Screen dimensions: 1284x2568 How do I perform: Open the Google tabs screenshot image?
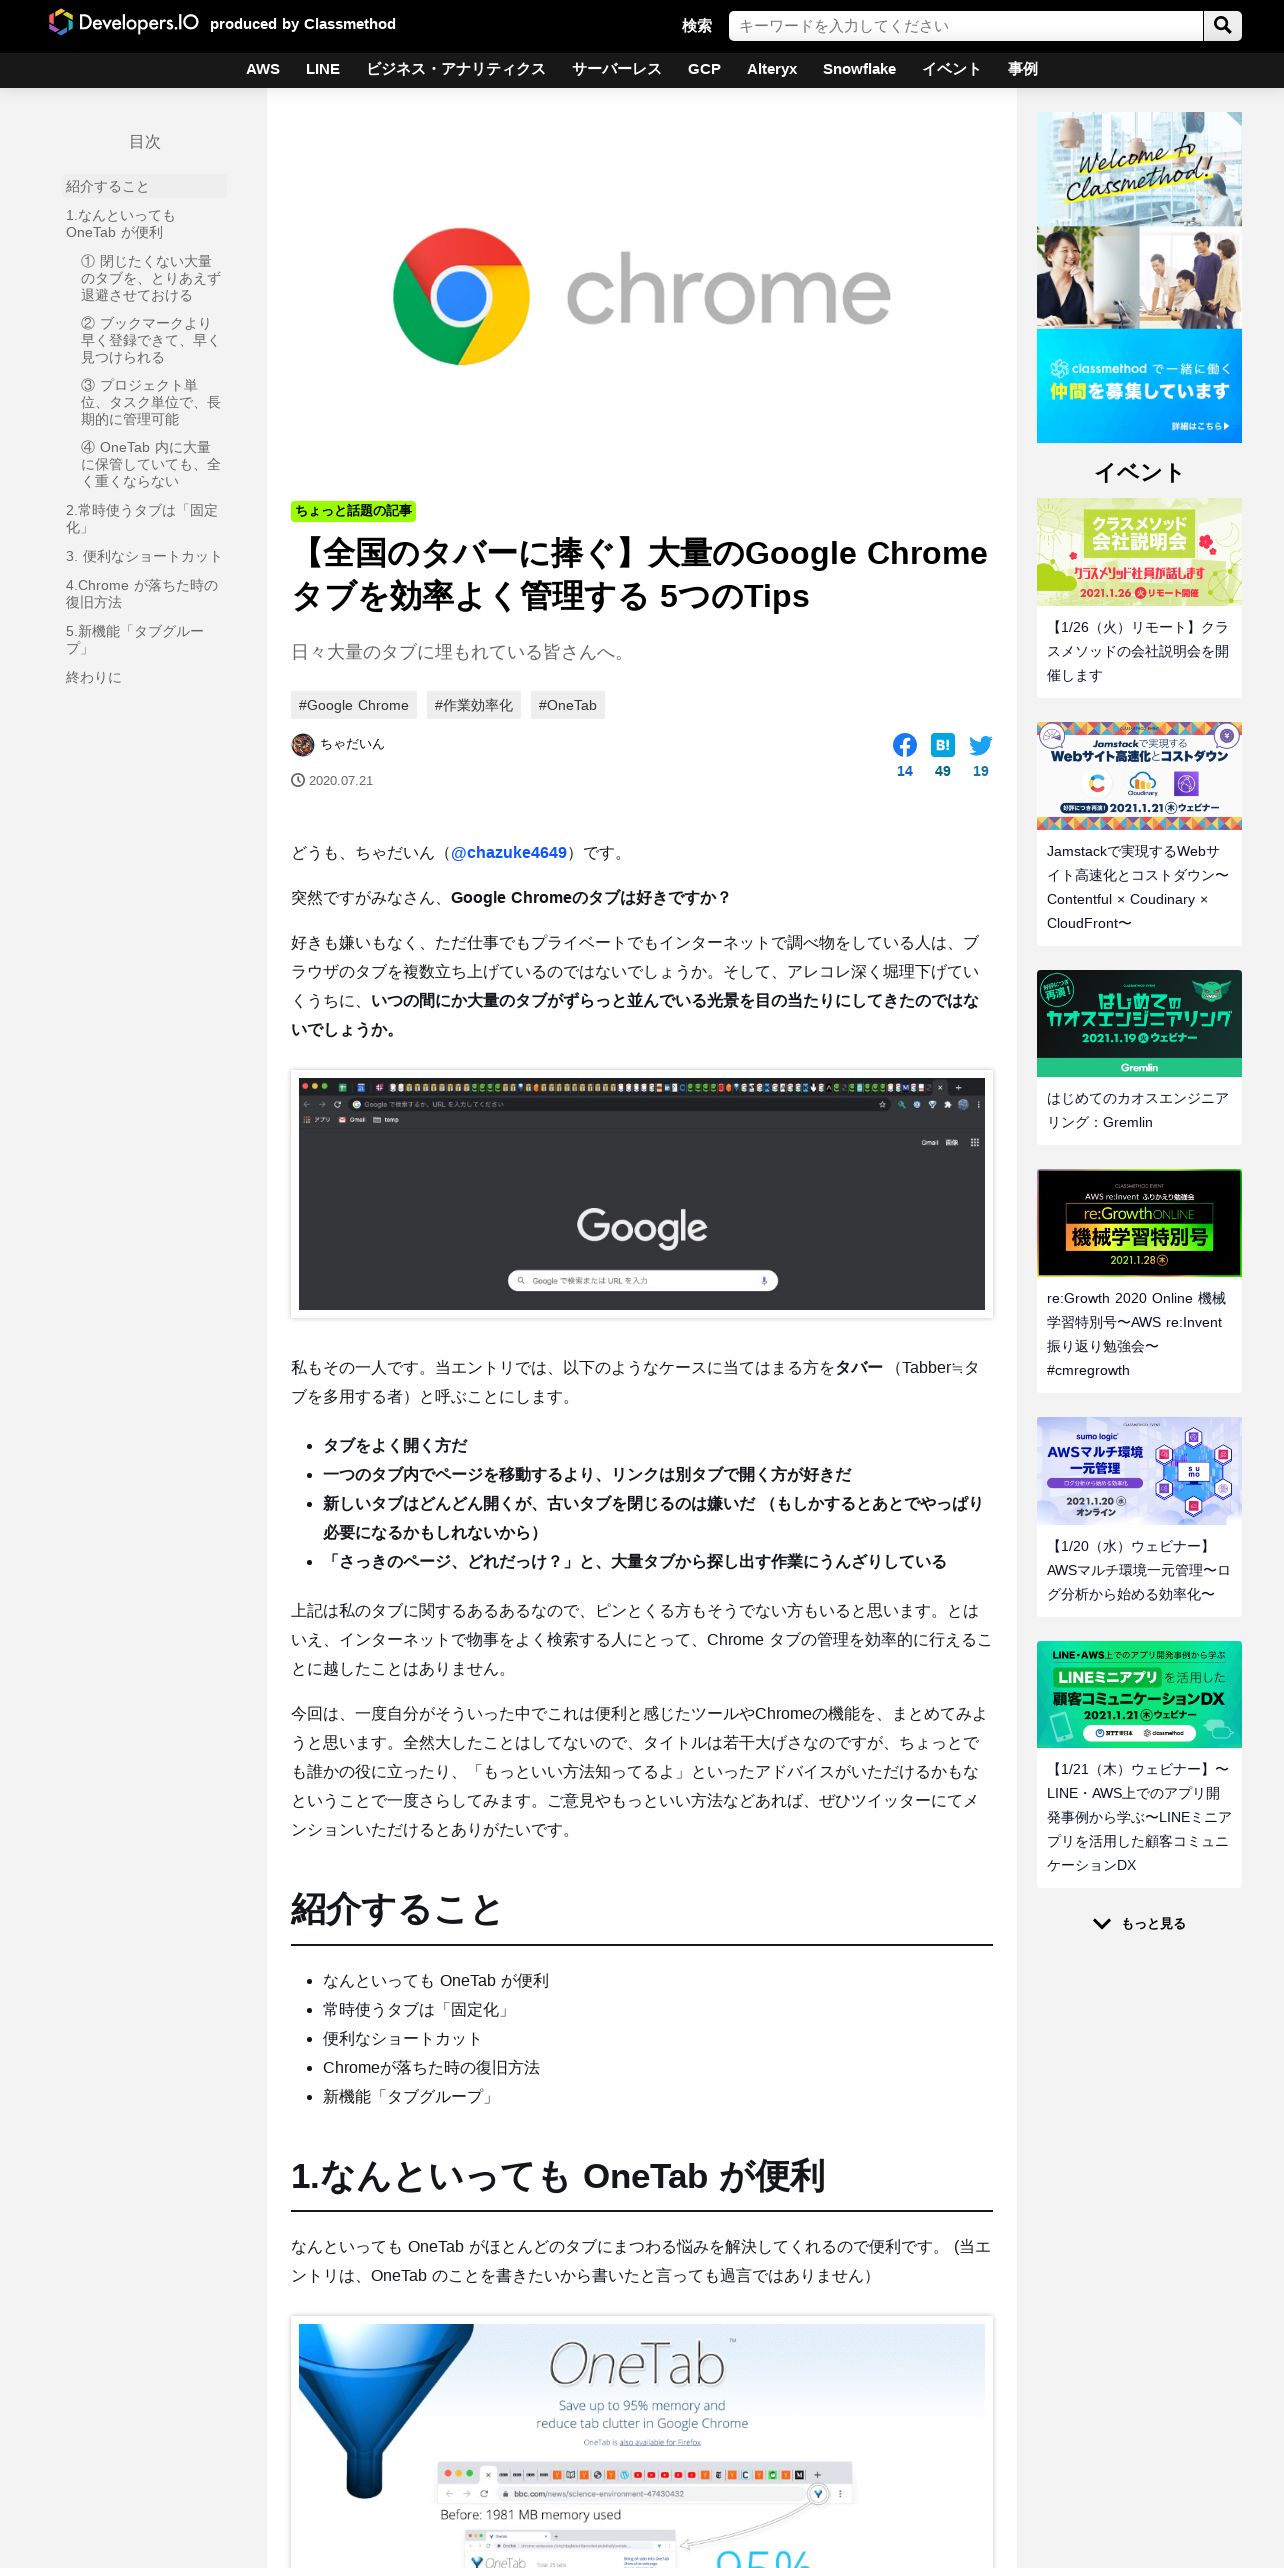coord(642,1194)
